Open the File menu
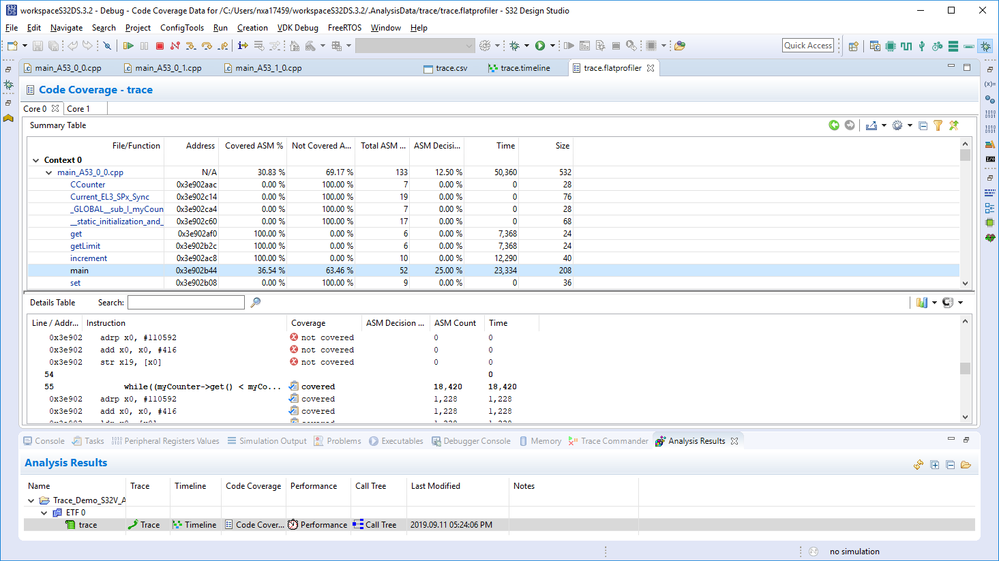This screenshot has width=999, height=561. click(x=11, y=28)
